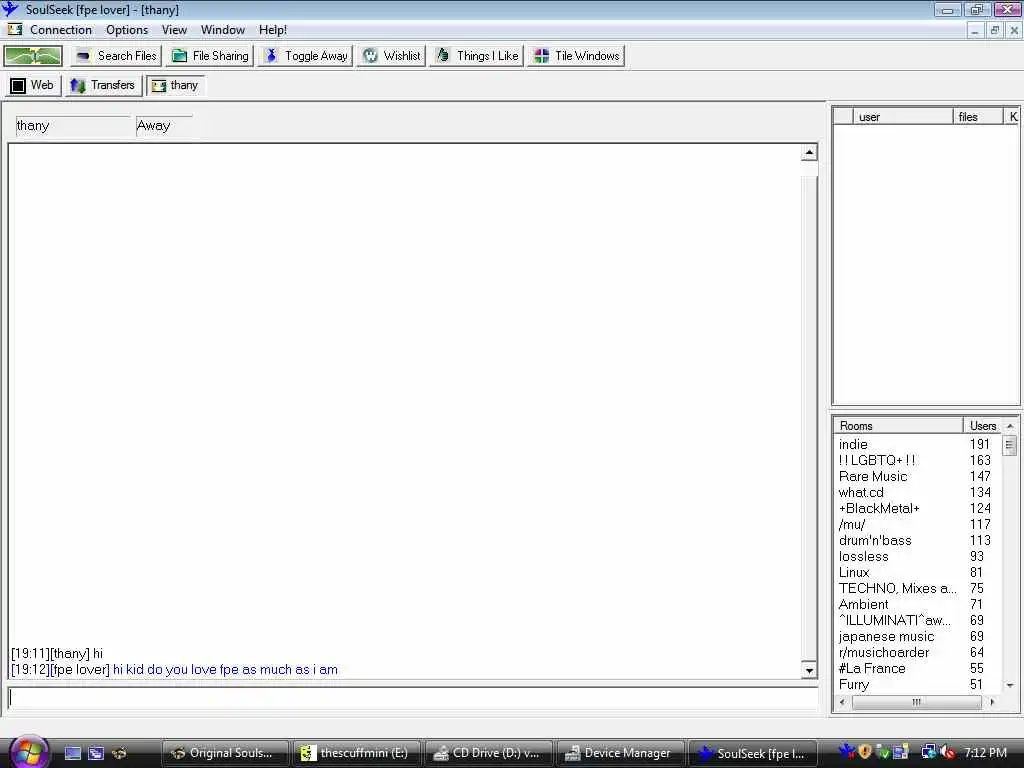
Task: Click the SoulSeek icon in menu bar
Action: coord(14,30)
